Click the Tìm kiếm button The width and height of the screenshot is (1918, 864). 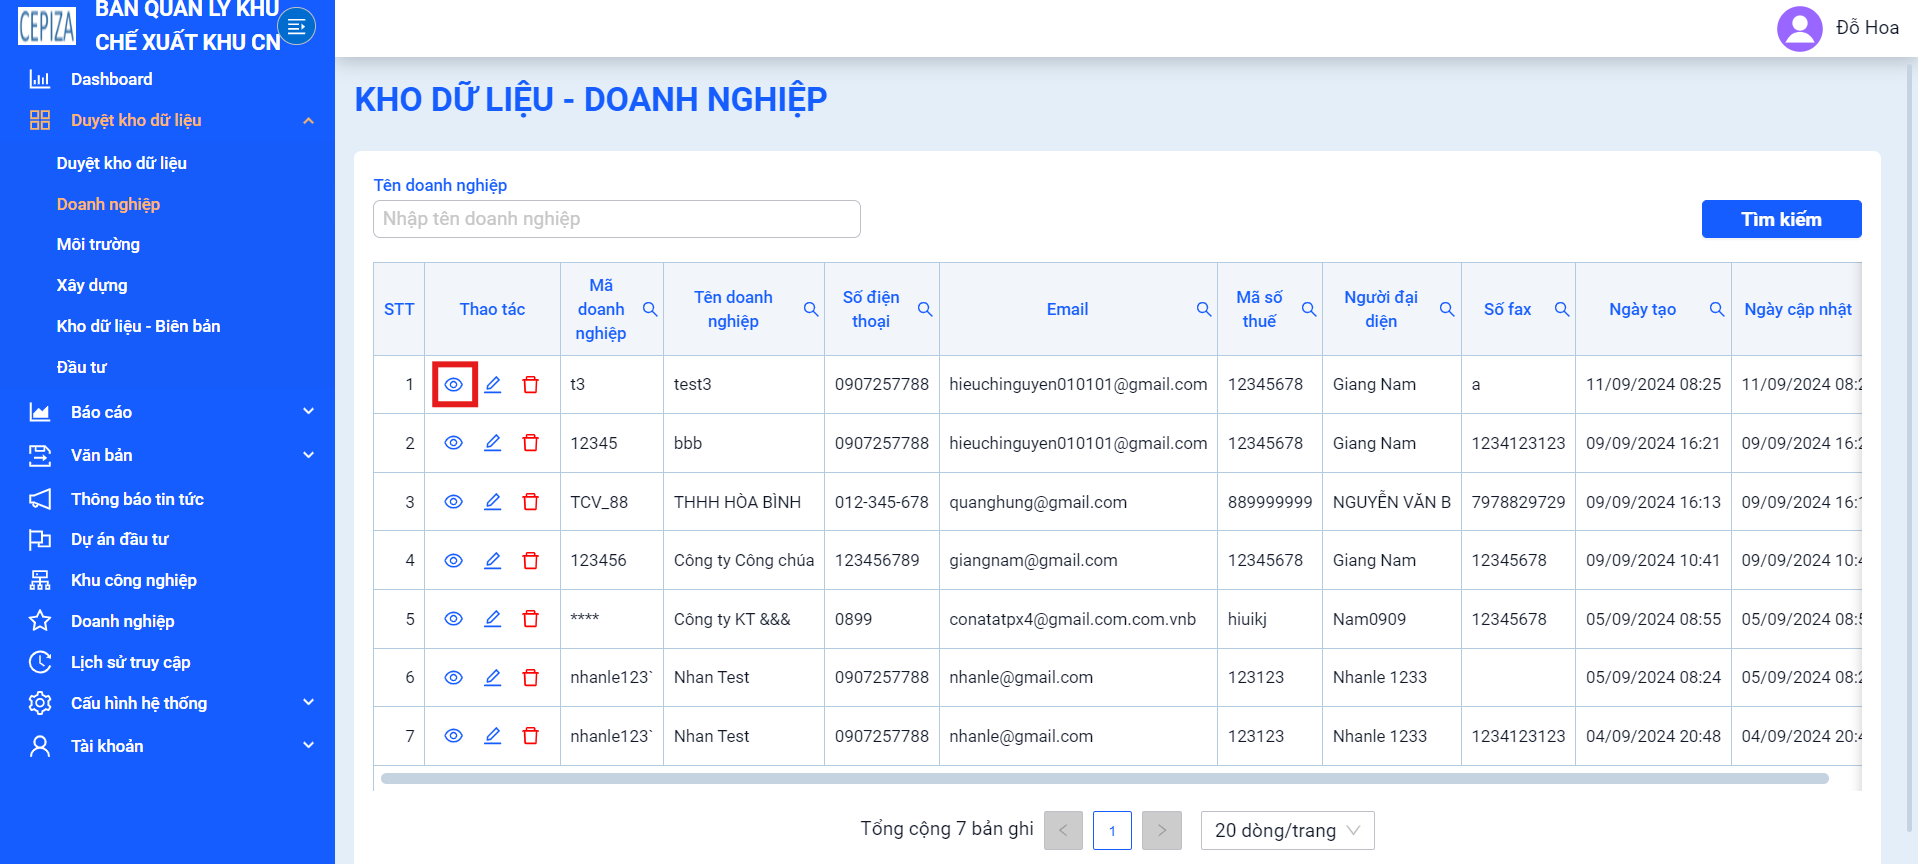pyautogui.click(x=1781, y=219)
